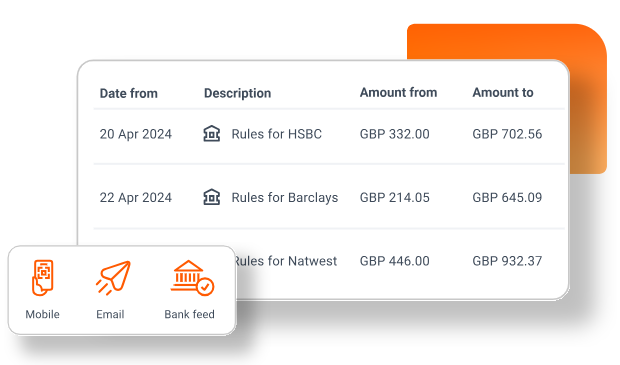Open the Rules for Barclays entry

pyautogui.click(x=285, y=198)
